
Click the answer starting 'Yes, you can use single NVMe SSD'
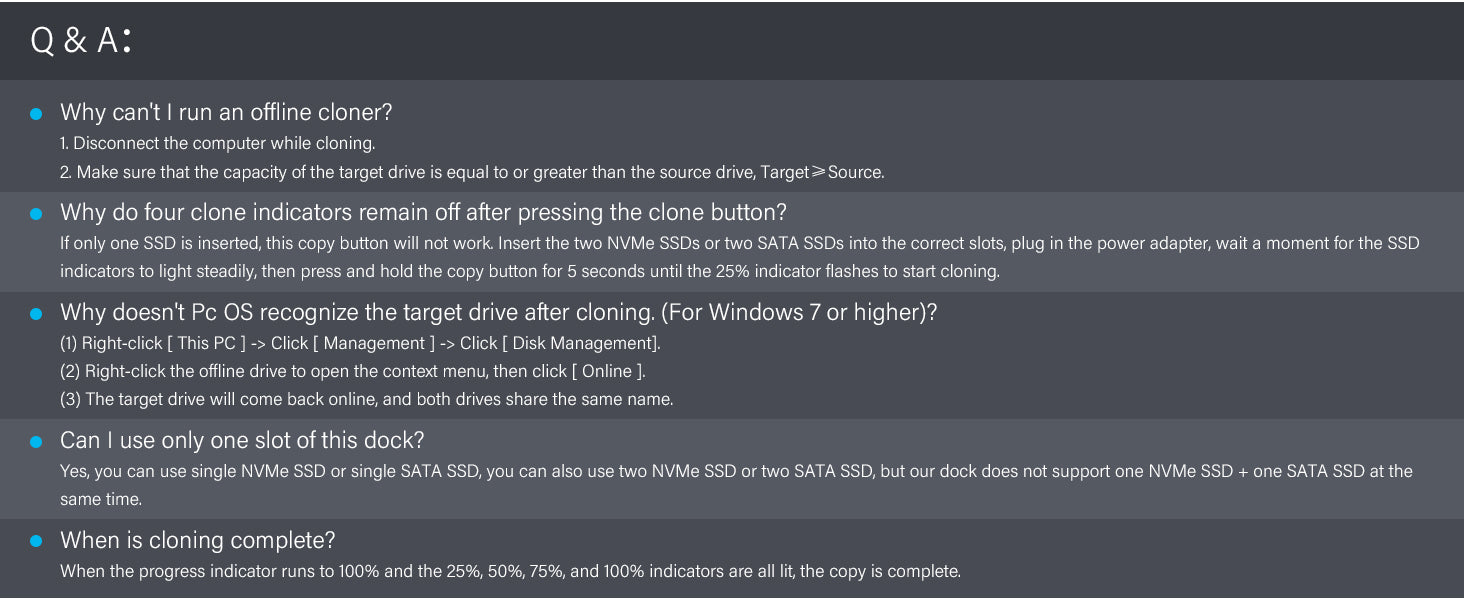point(736,485)
